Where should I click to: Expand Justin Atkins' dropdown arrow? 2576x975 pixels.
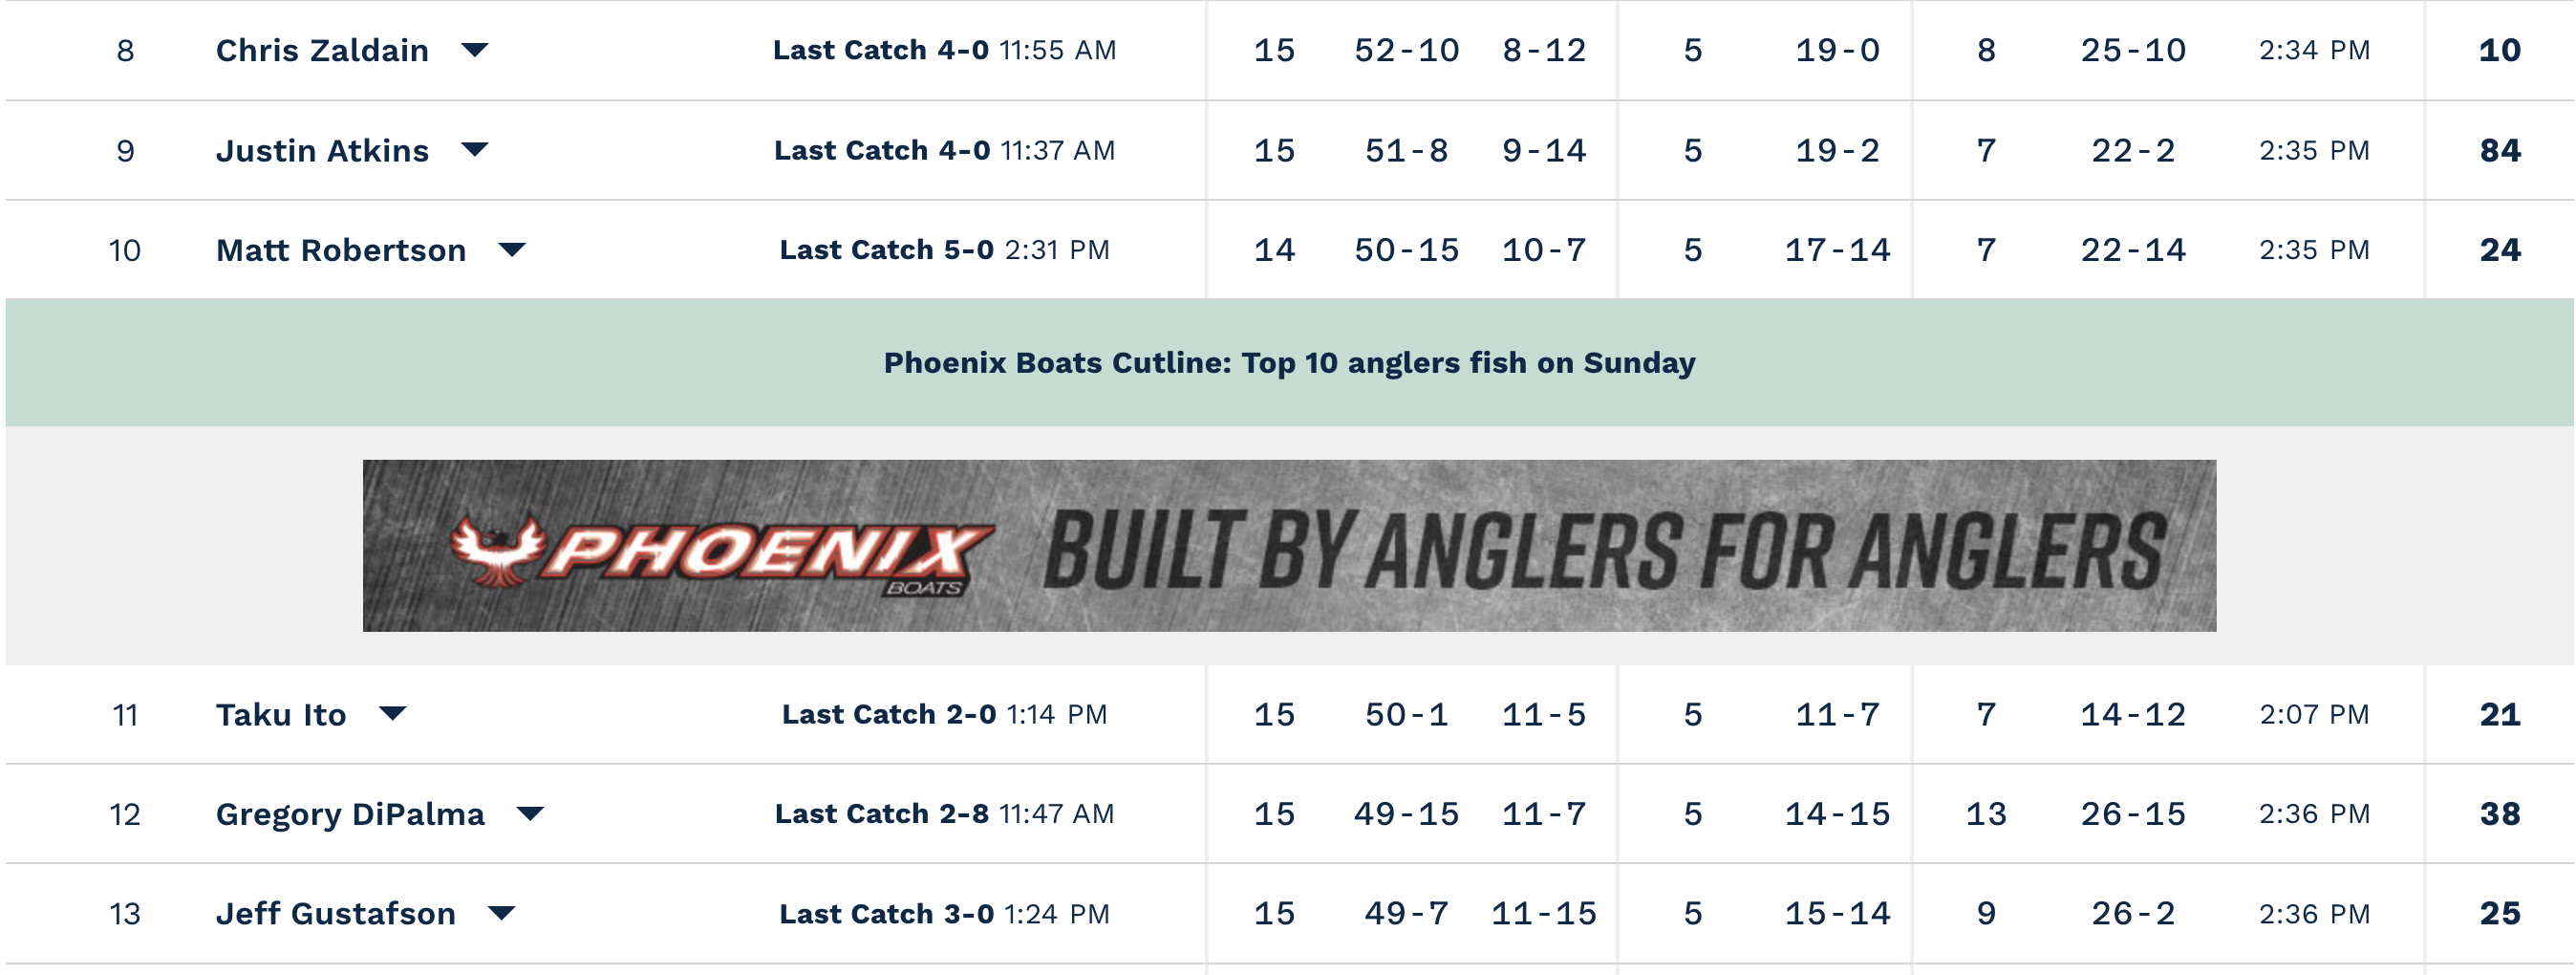(x=475, y=150)
